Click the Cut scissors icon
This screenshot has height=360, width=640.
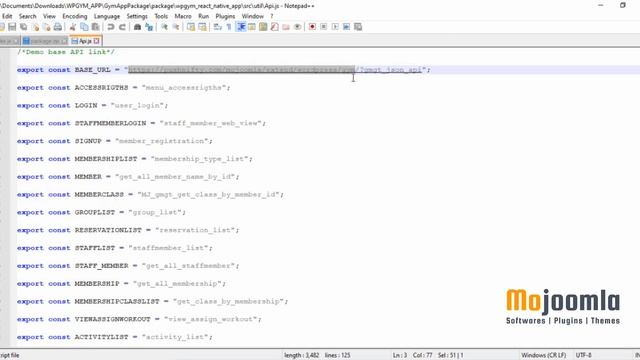pyautogui.click(x=73, y=27)
